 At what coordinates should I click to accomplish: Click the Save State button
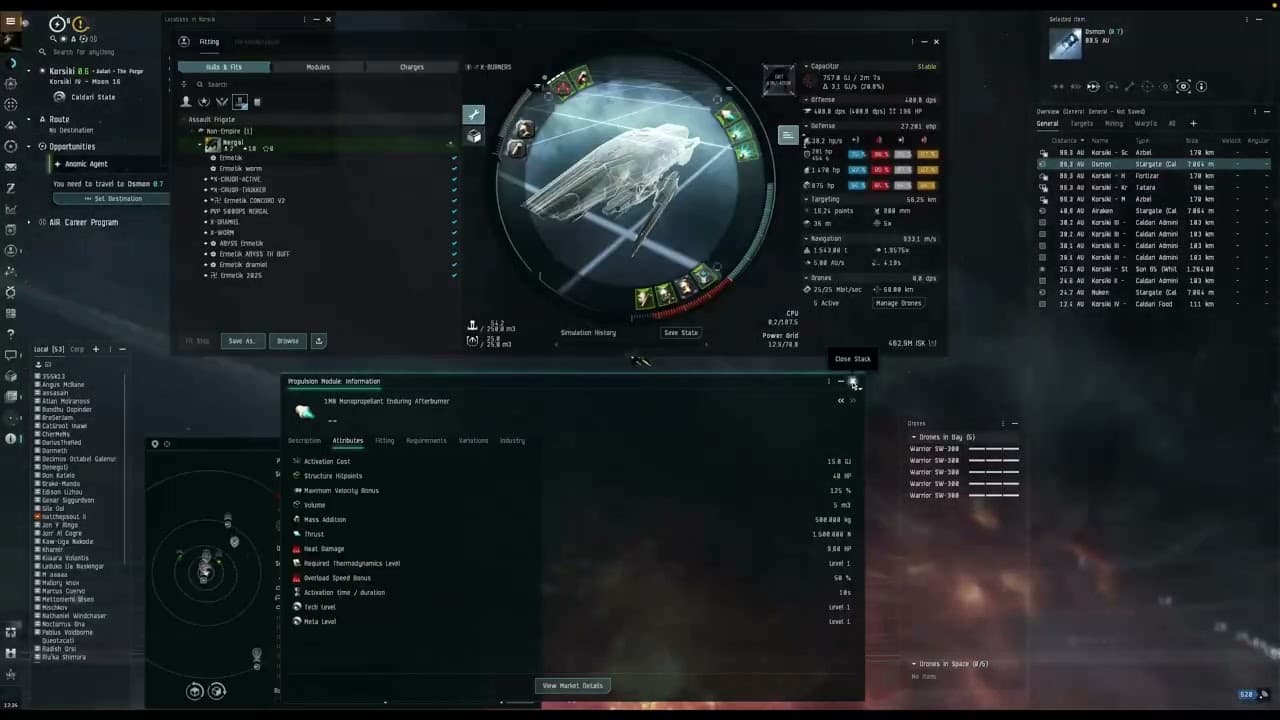[681, 333]
